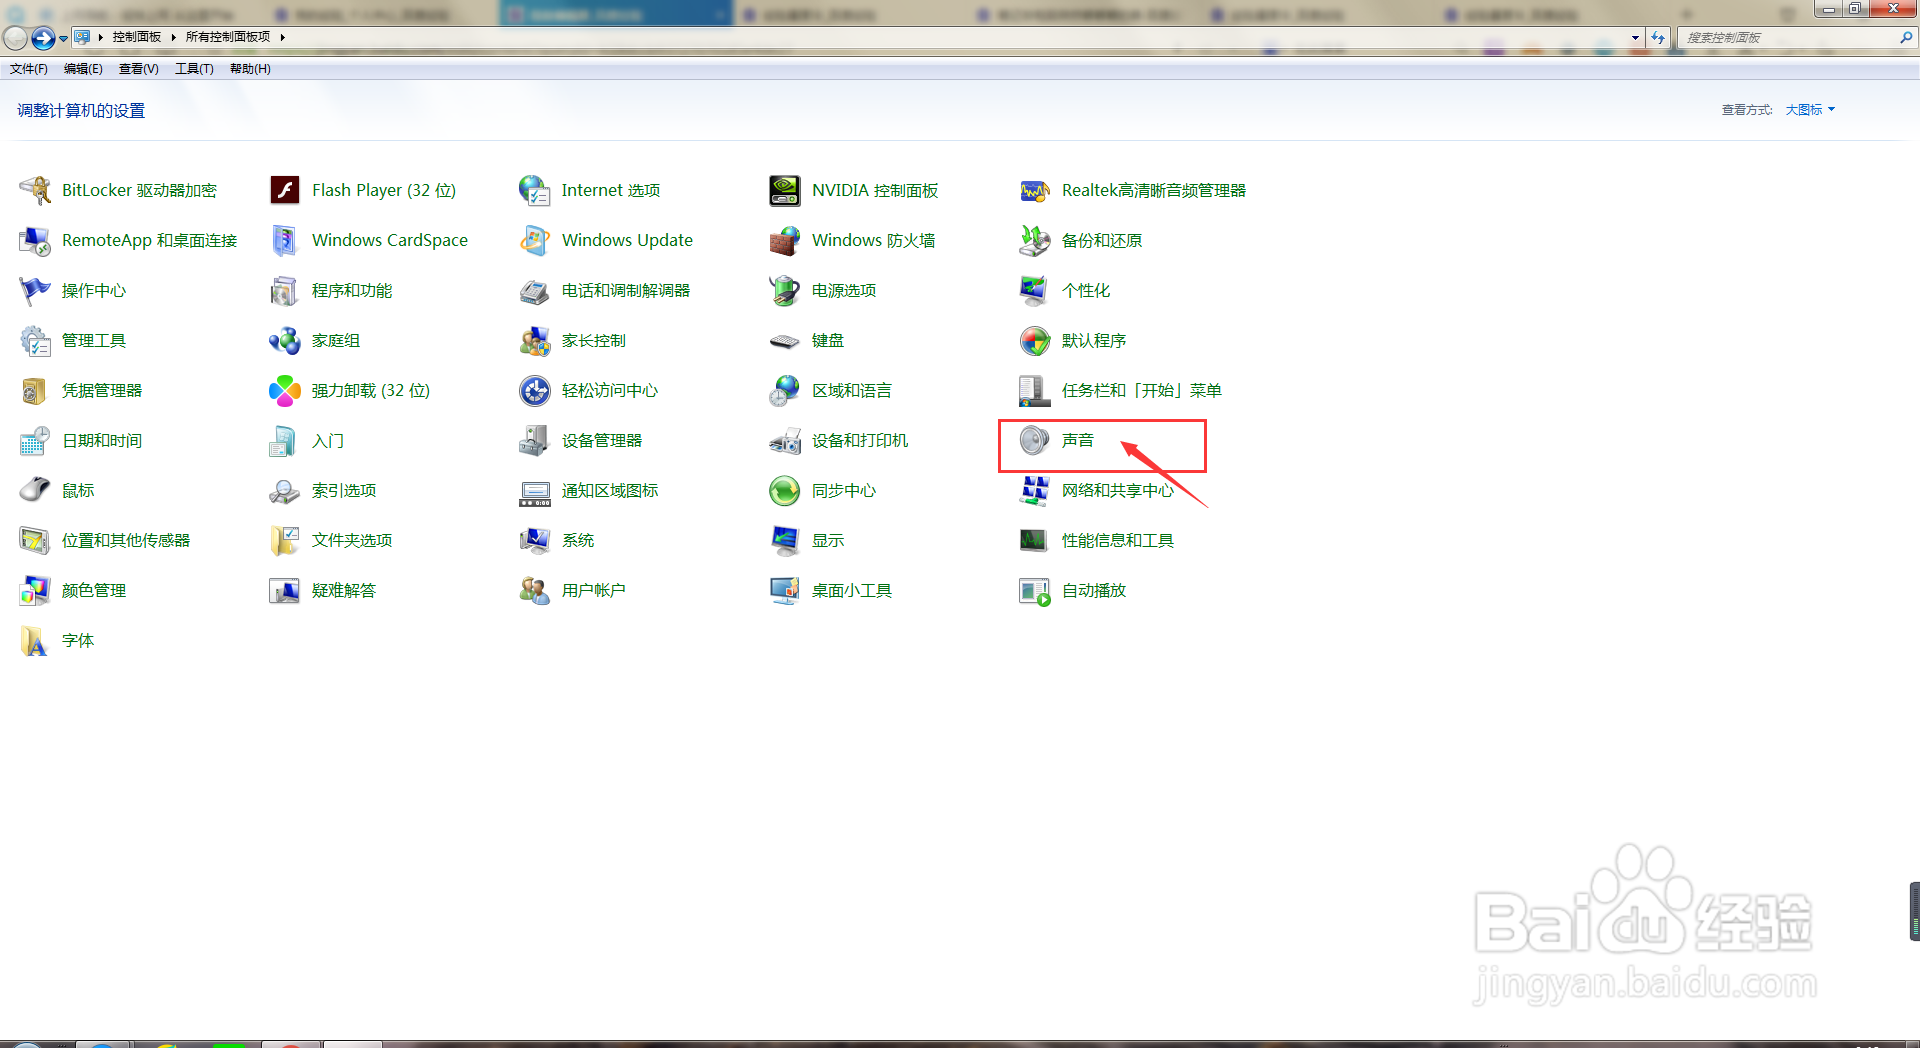This screenshot has height=1048, width=1920.
Task: Open 默认程序 icon
Action: (x=1035, y=340)
